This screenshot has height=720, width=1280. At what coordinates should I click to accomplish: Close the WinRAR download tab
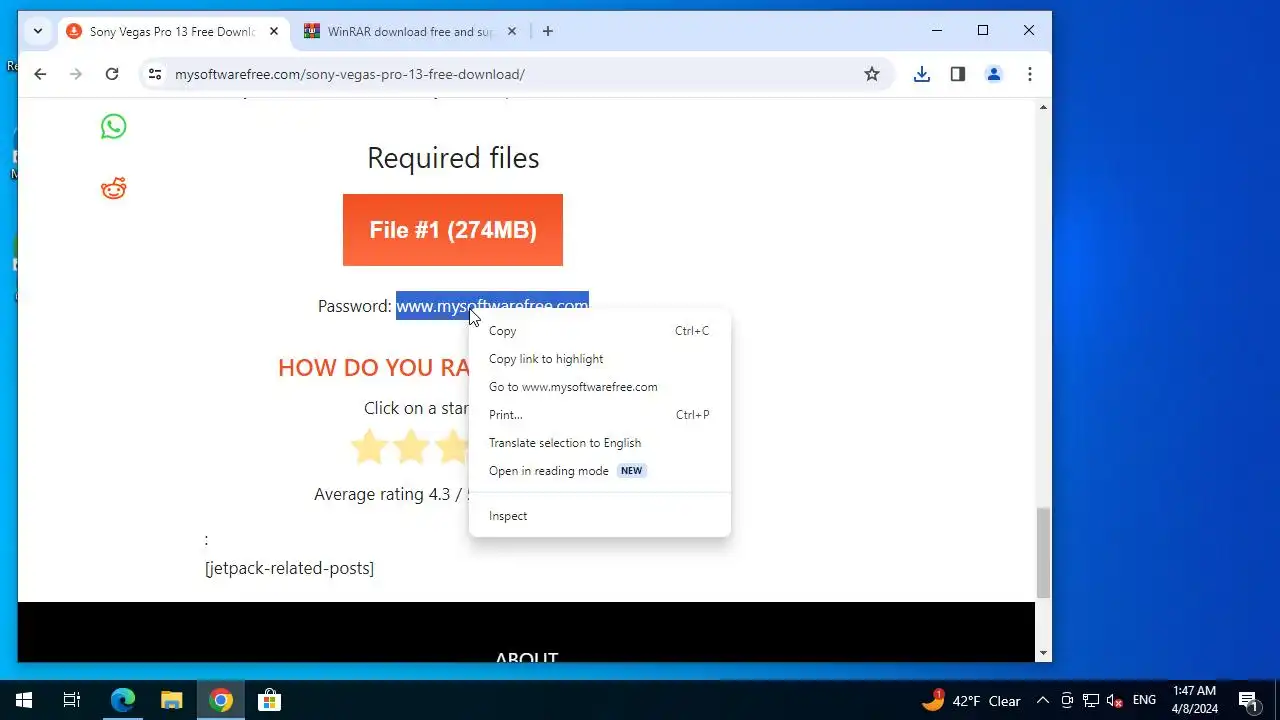(512, 31)
